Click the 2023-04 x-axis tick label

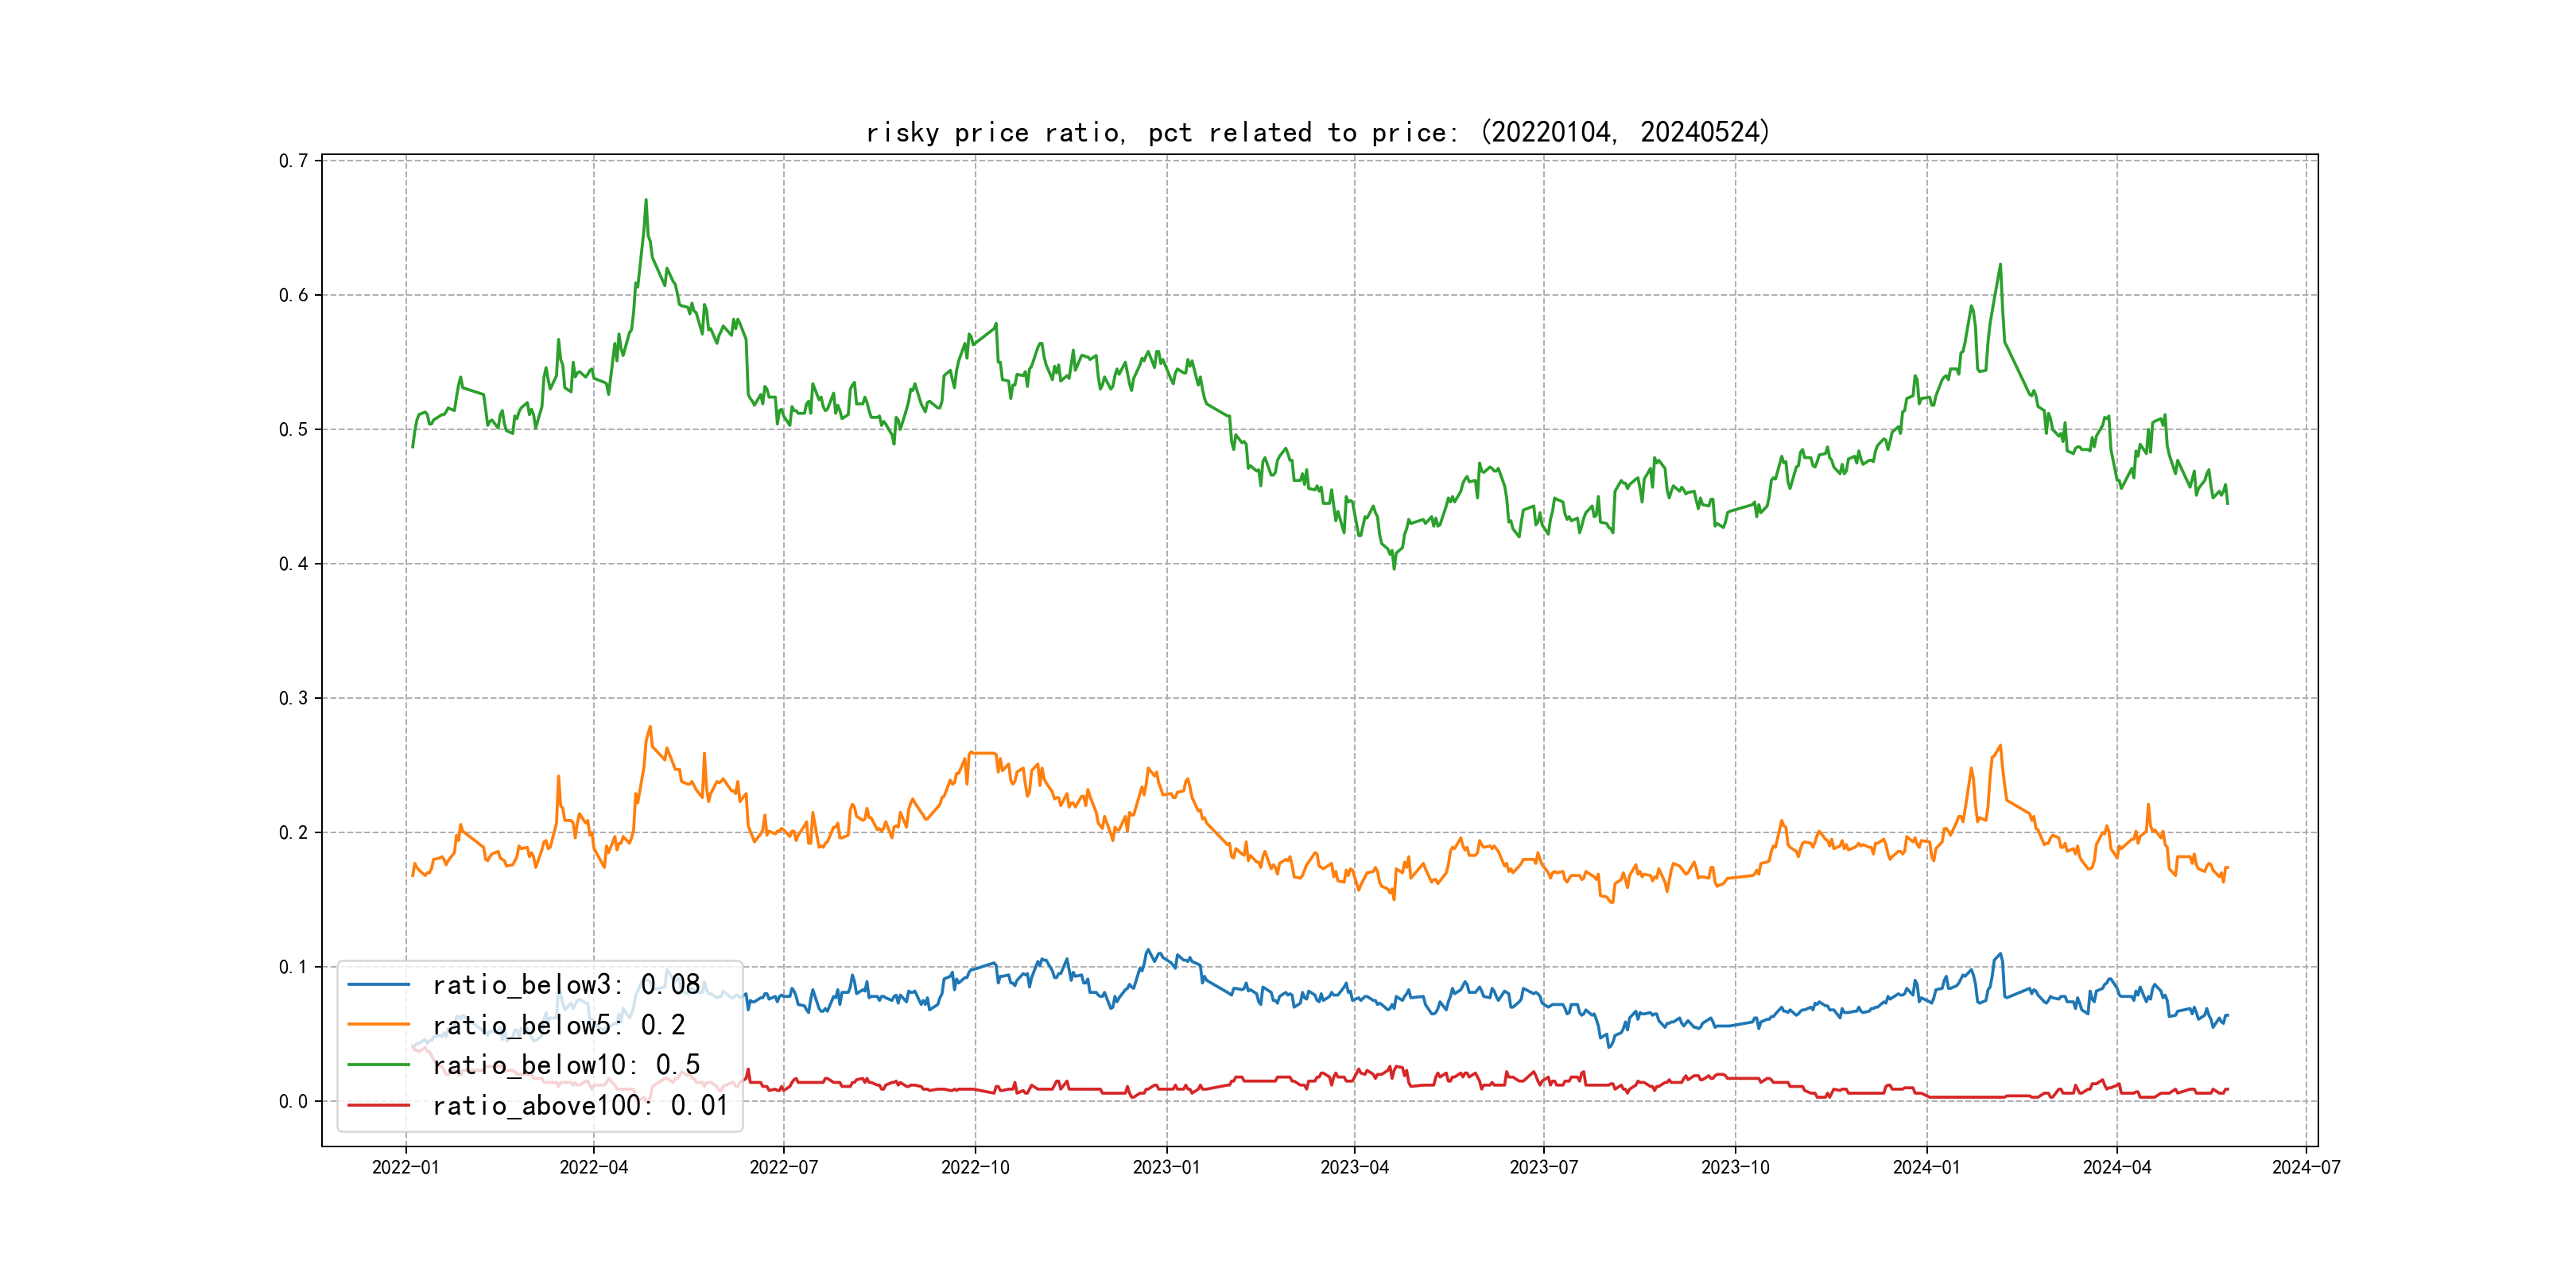[1354, 1167]
